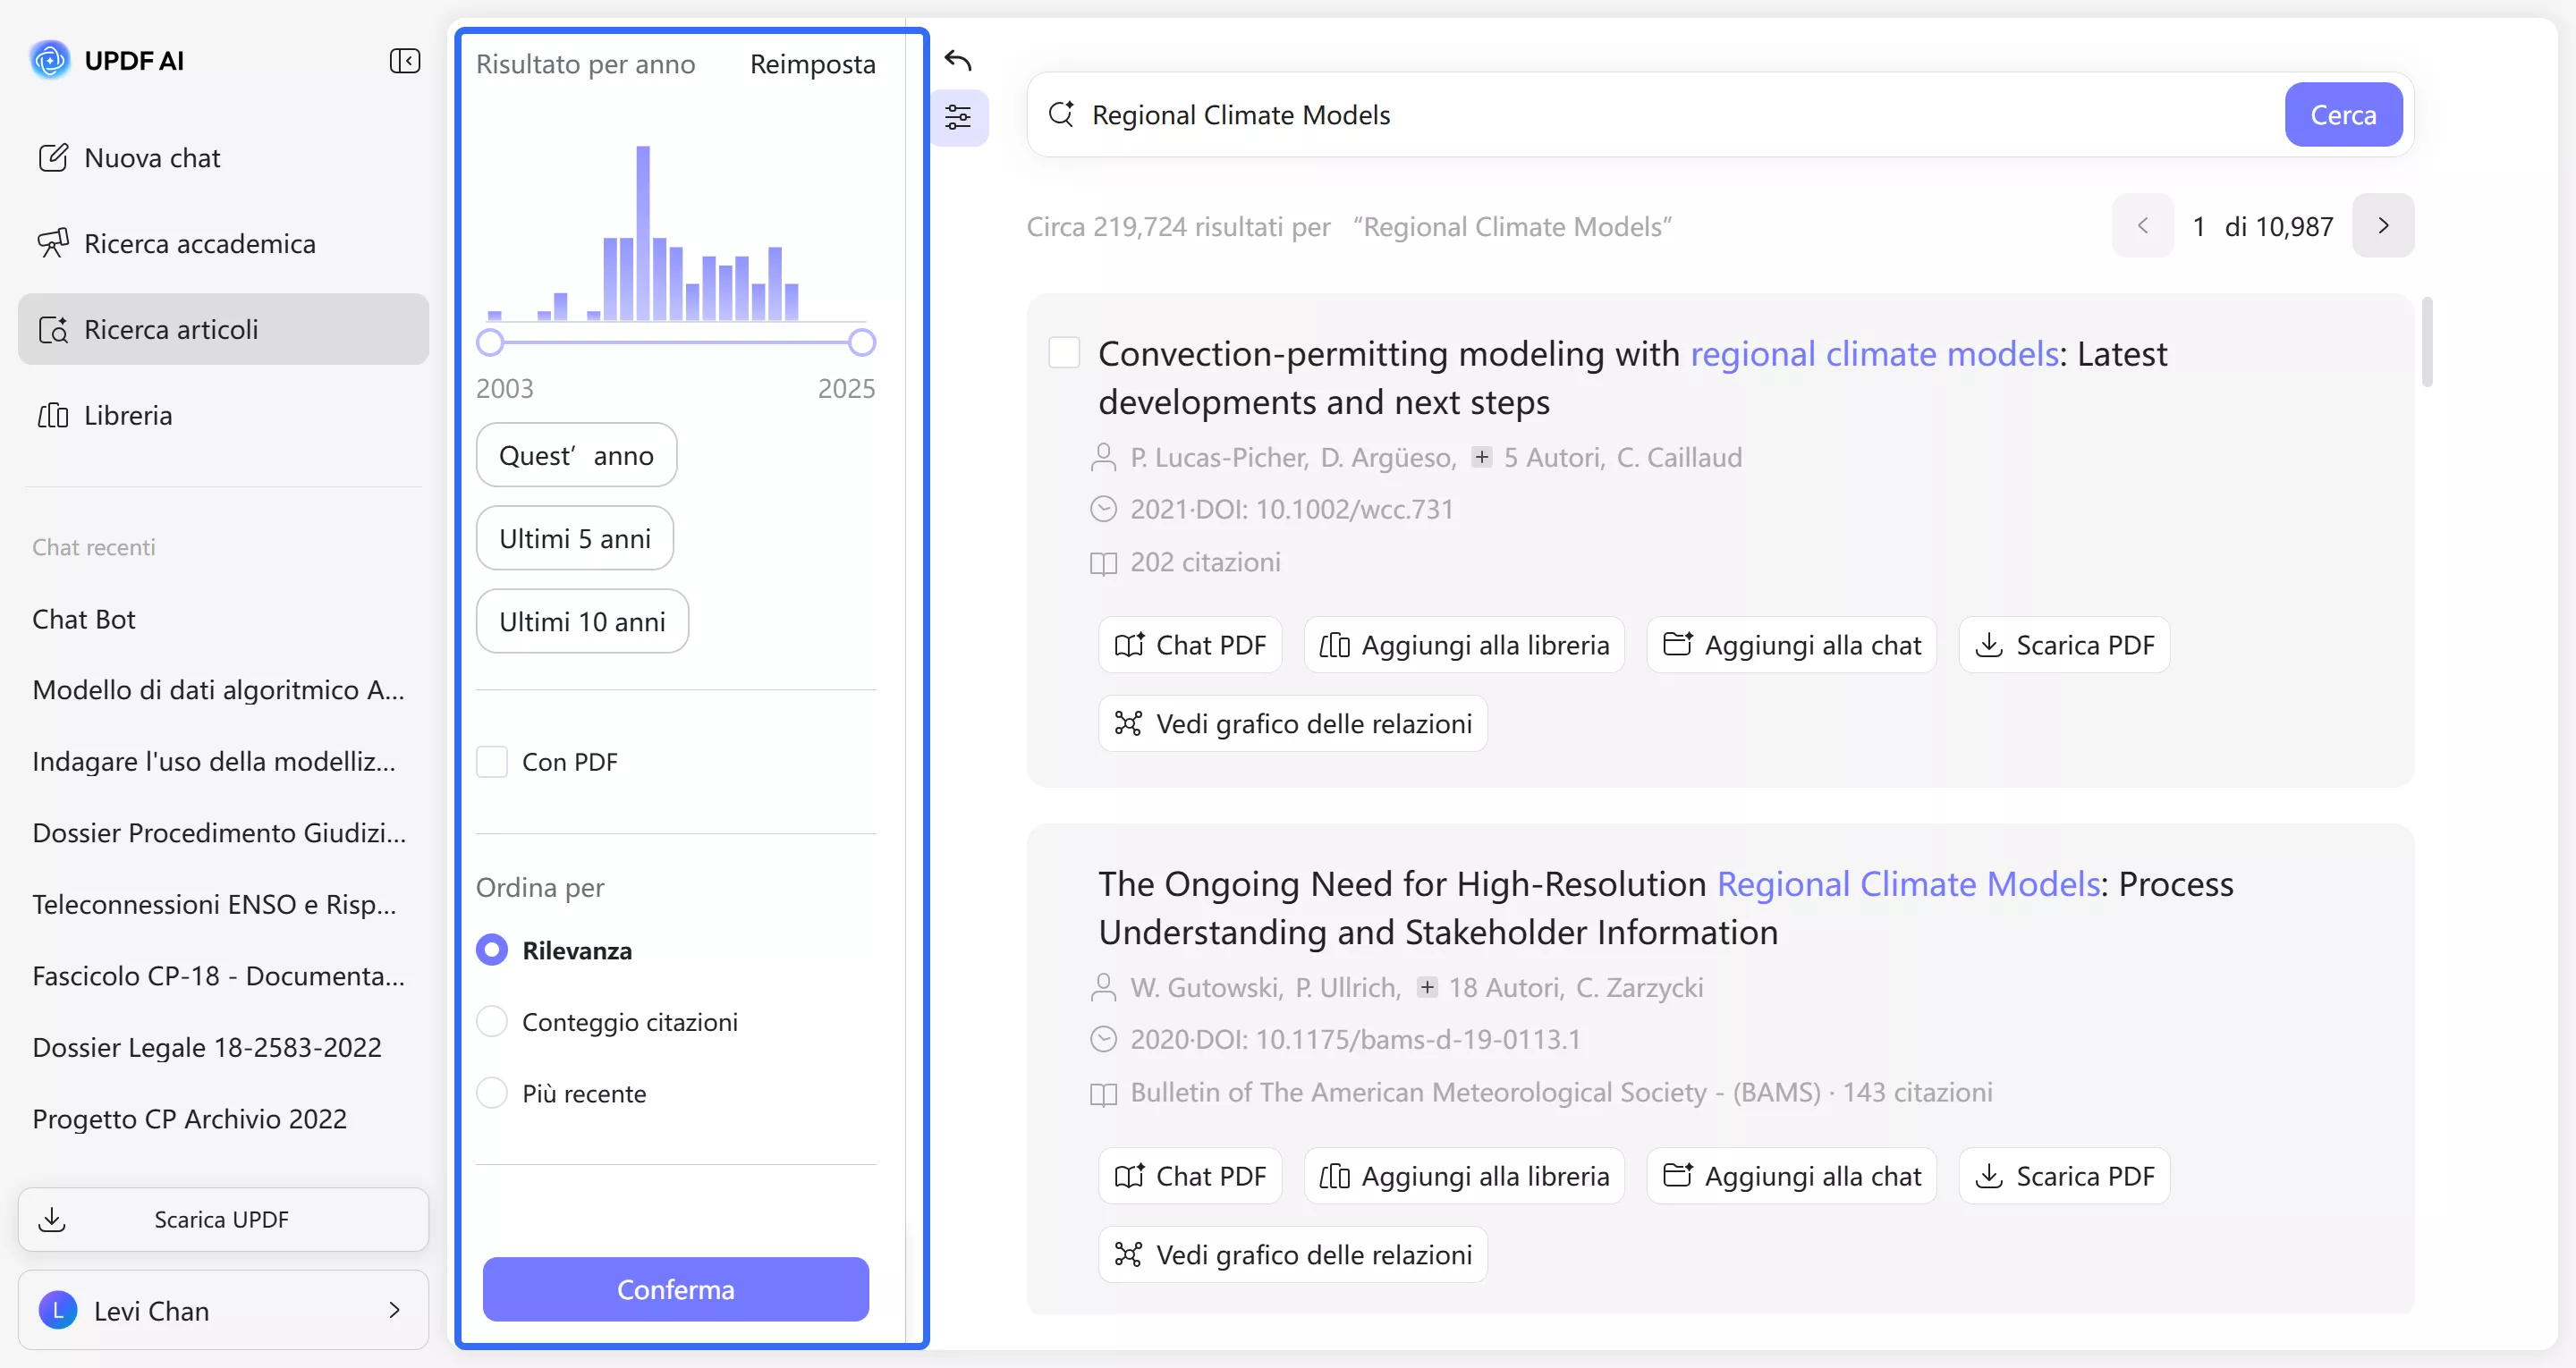
Task: Open Chat PDF for the first article
Action: click(x=1189, y=645)
